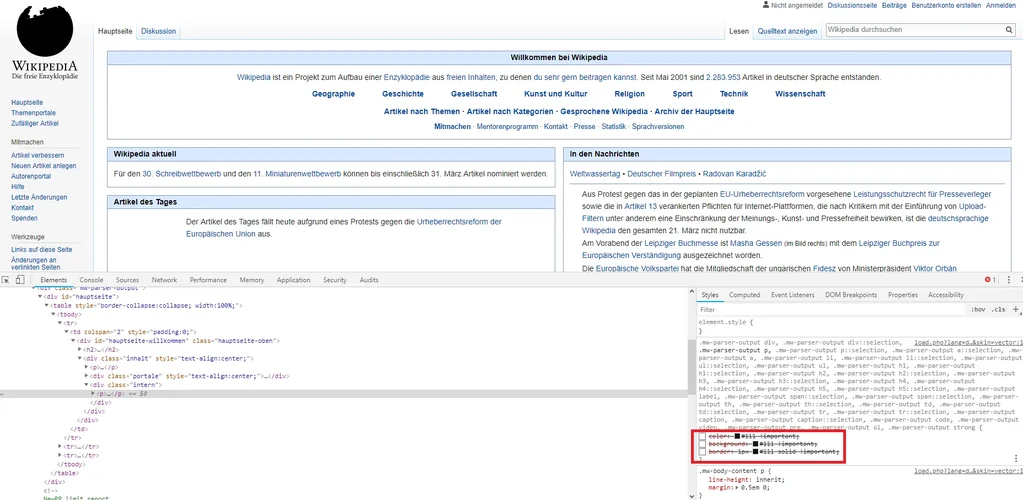The height and width of the screenshot is (500, 1023).
Task: Switch to the Console tab
Action: click(x=91, y=280)
